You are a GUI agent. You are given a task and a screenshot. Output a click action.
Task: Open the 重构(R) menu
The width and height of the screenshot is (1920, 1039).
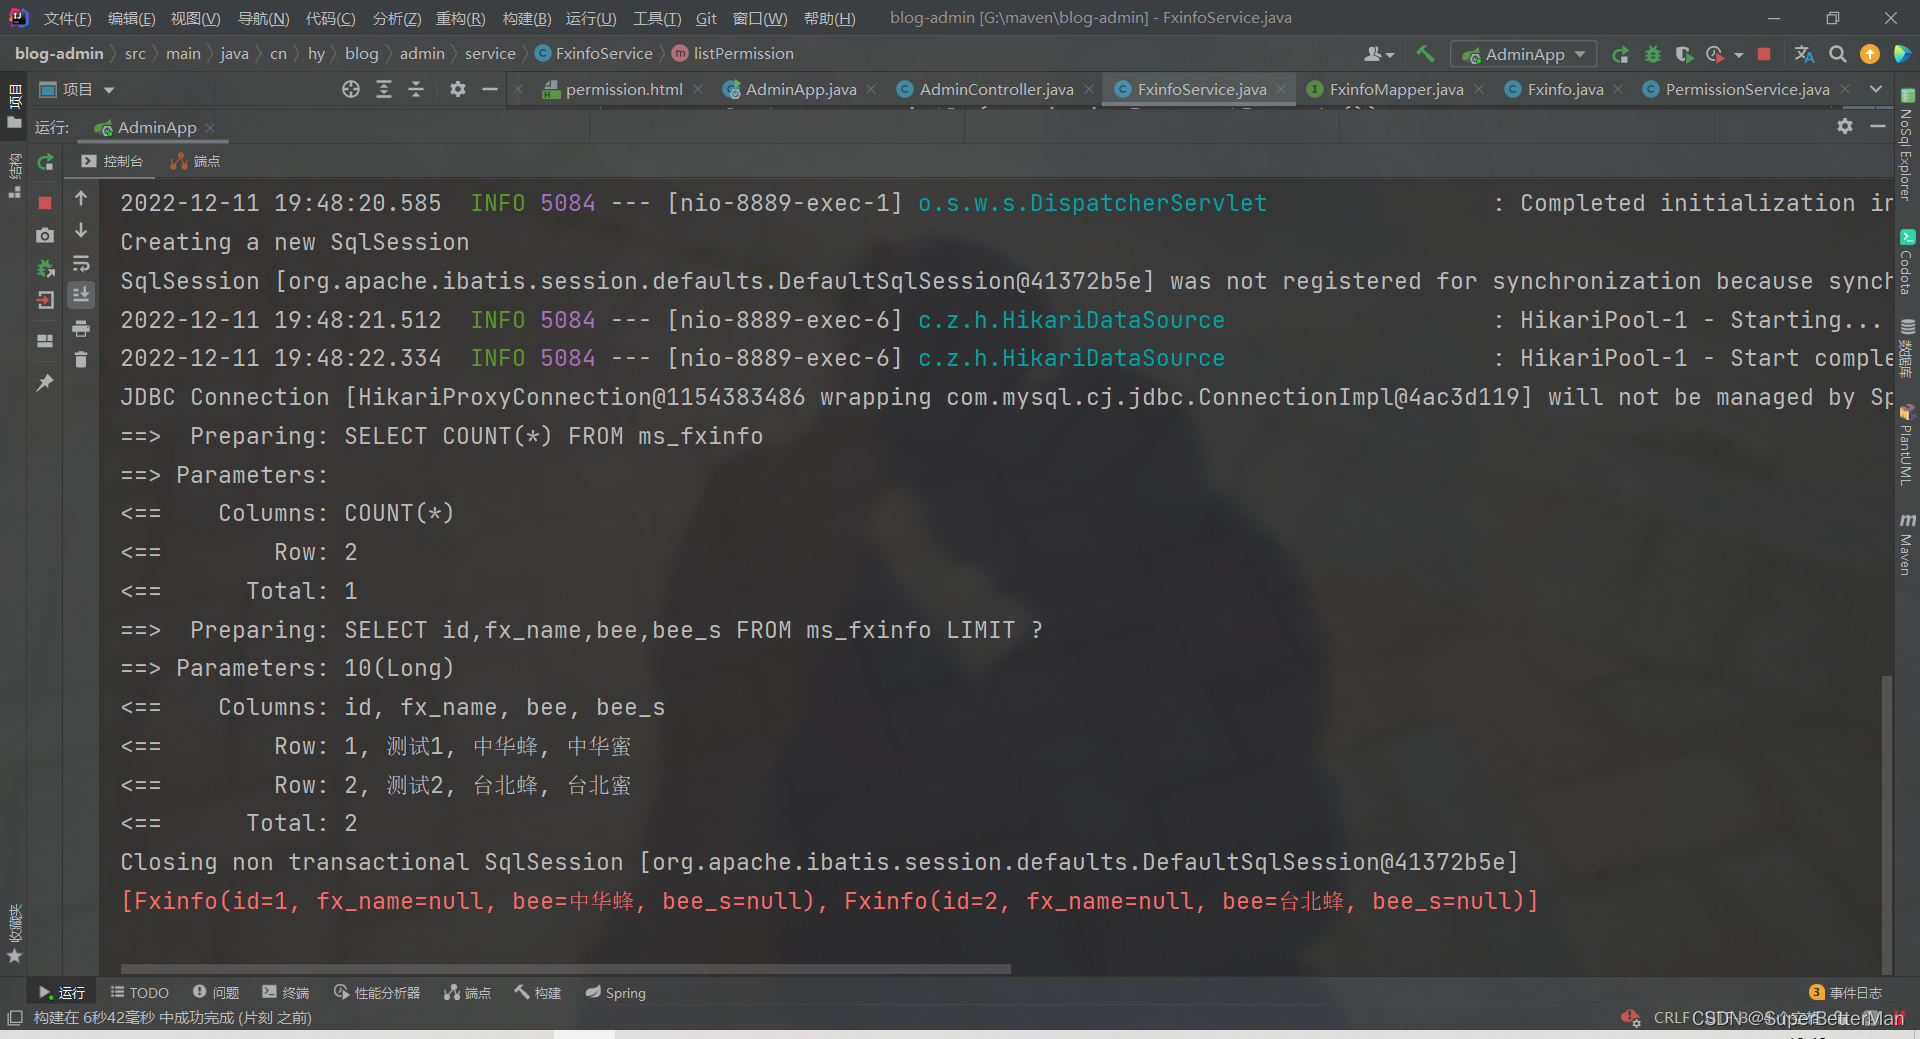coord(460,18)
